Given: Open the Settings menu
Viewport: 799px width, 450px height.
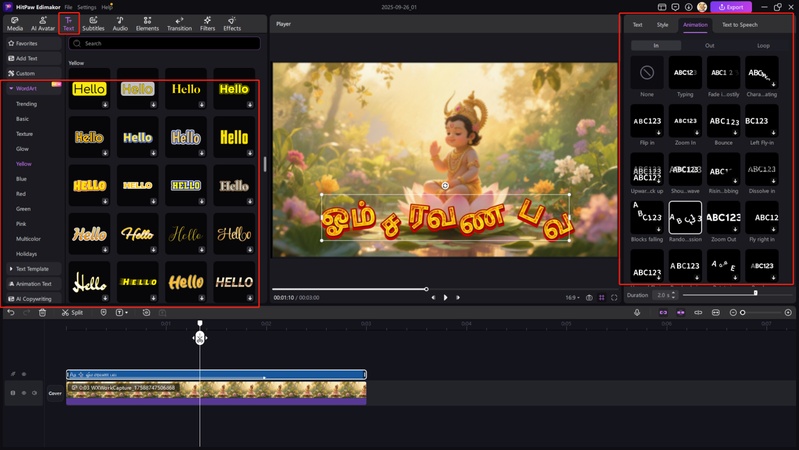Looking at the screenshot, I should pos(87,7).
